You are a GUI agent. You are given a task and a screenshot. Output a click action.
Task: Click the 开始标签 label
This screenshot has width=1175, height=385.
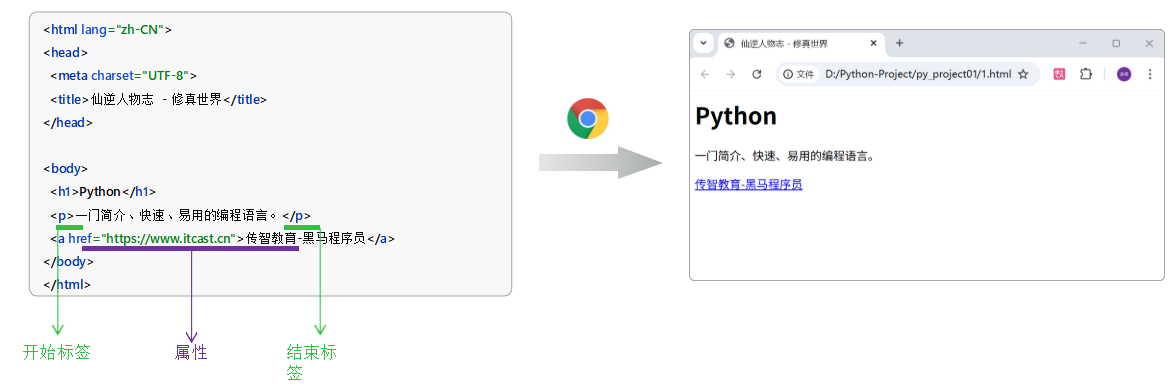(x=57, y=352)
